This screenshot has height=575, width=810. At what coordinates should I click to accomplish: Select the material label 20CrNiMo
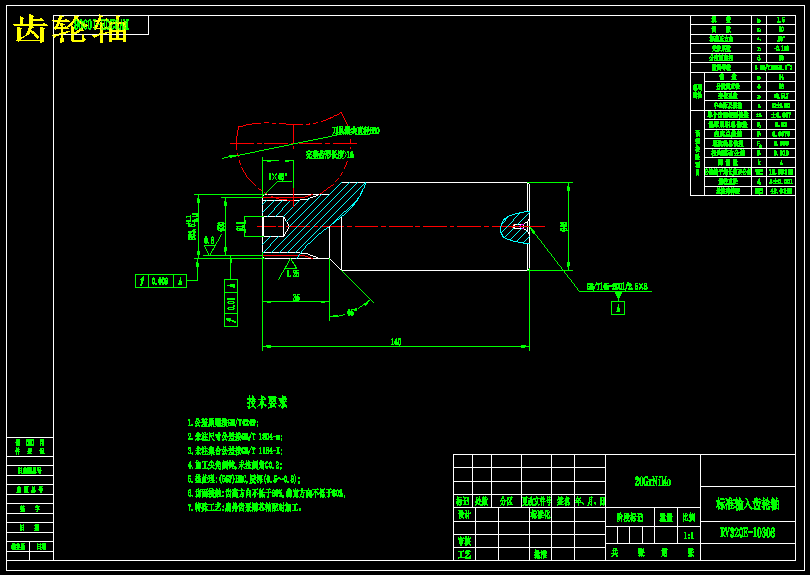click(652, 481)
